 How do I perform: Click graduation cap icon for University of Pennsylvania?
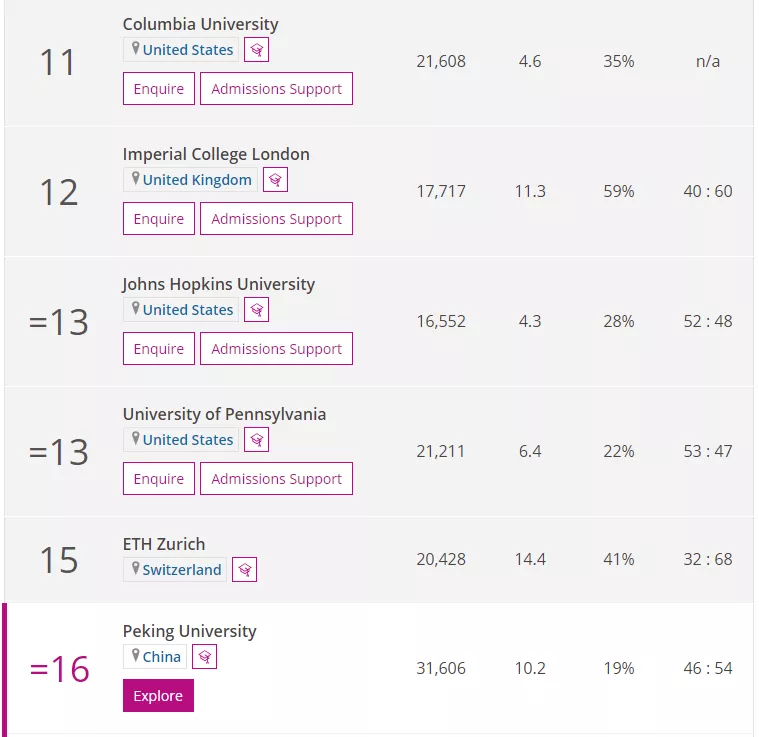tap(257, 440)
